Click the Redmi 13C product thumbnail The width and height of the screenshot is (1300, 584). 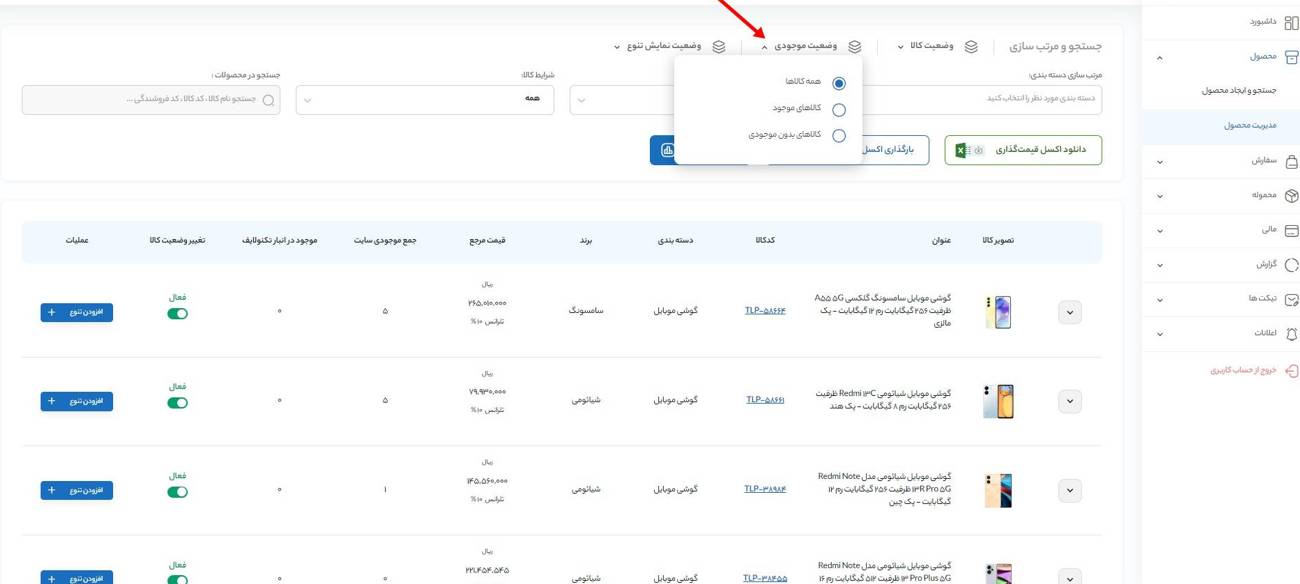998,401
